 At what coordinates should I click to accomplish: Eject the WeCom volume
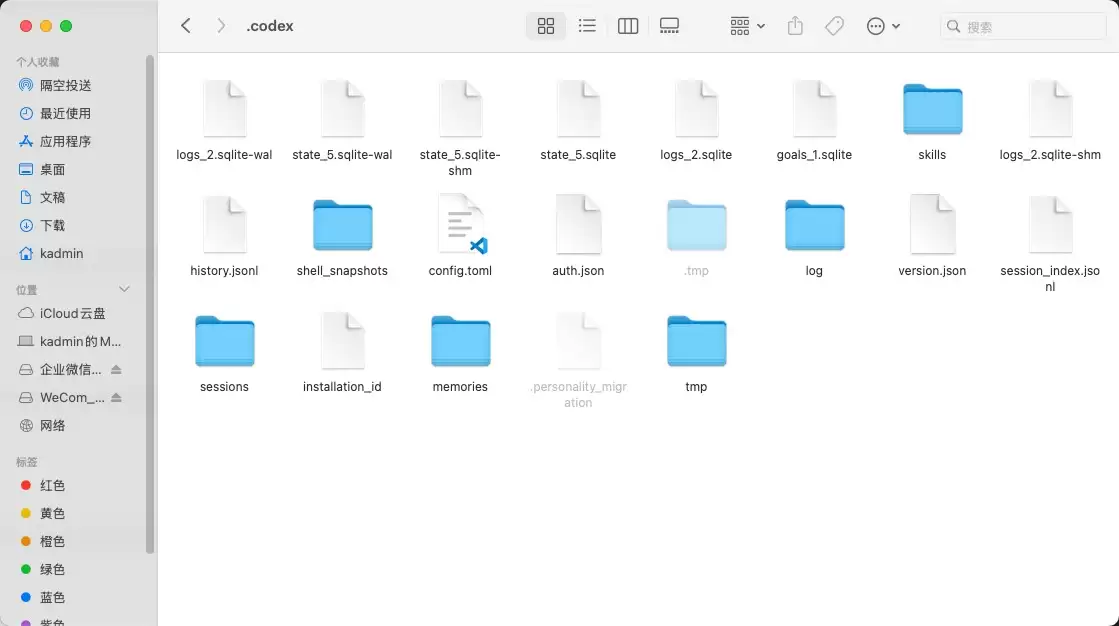[x=116, y=397]
